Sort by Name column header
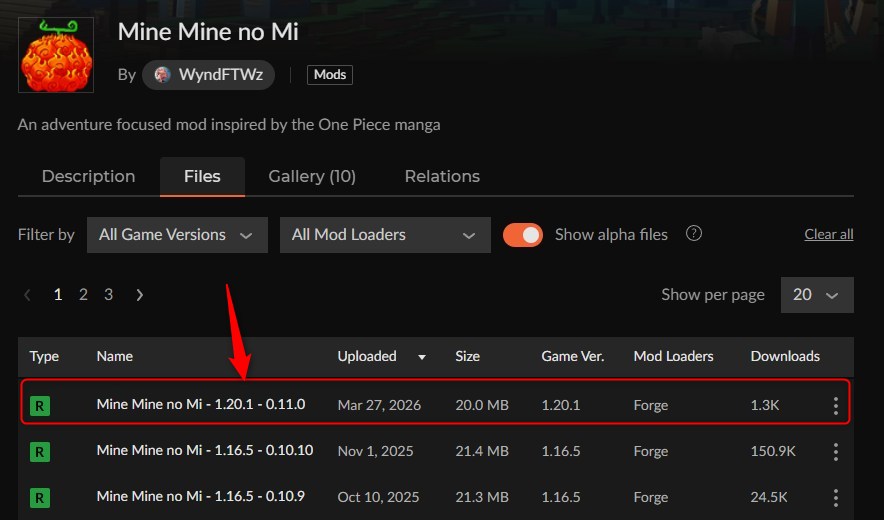884x520 pixels. click(114, 356)
